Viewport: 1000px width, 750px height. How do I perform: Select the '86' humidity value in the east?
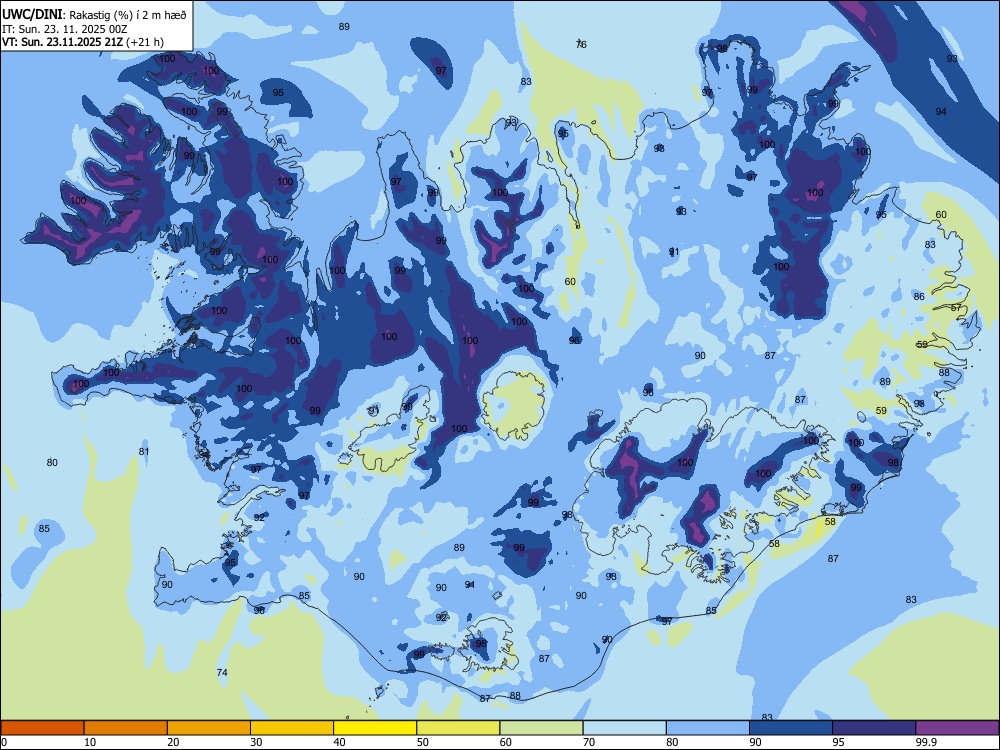pos(919,297)
